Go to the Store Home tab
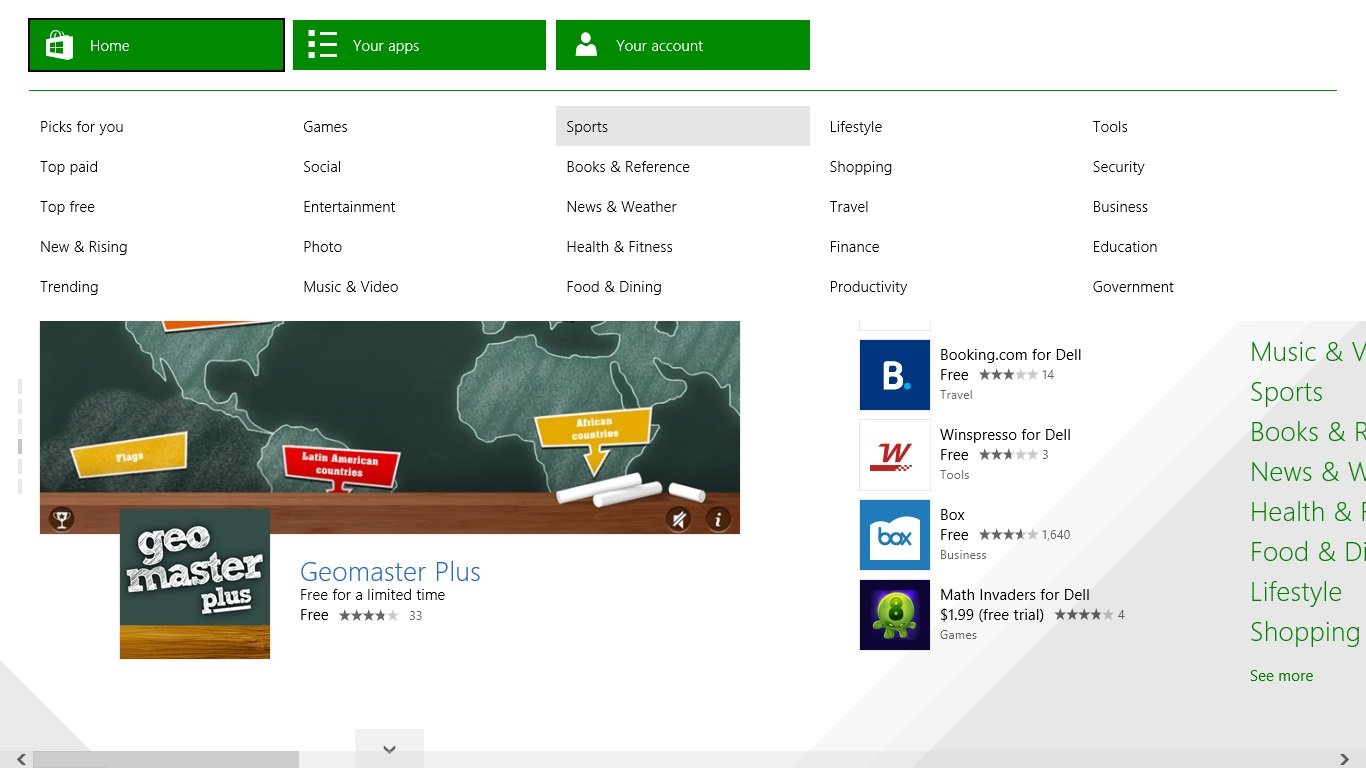The image size is (1366, 768). [x=156, y=45]
